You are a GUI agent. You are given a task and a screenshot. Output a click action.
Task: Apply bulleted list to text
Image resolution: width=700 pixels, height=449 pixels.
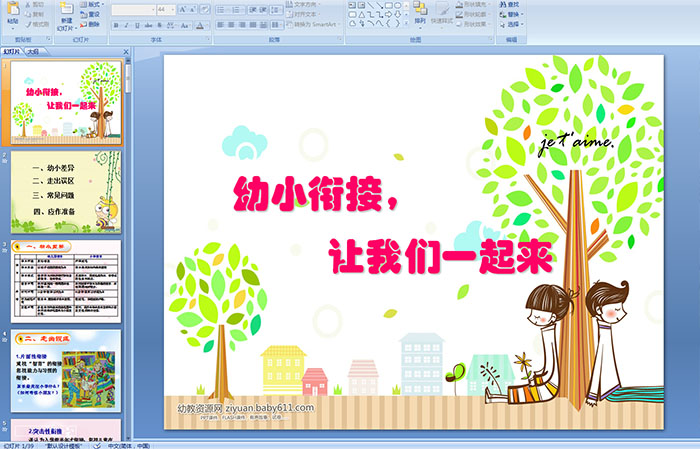pyautogui.click(x=222, y=9)
